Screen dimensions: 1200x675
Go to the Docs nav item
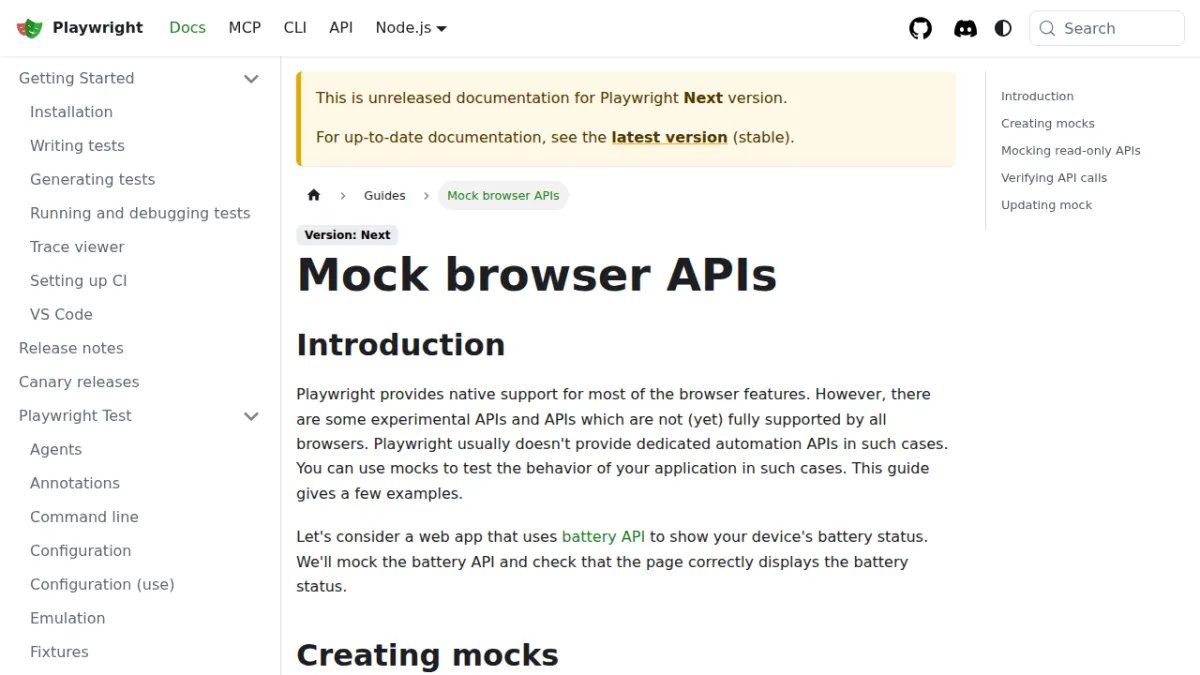tap(187, 28)
